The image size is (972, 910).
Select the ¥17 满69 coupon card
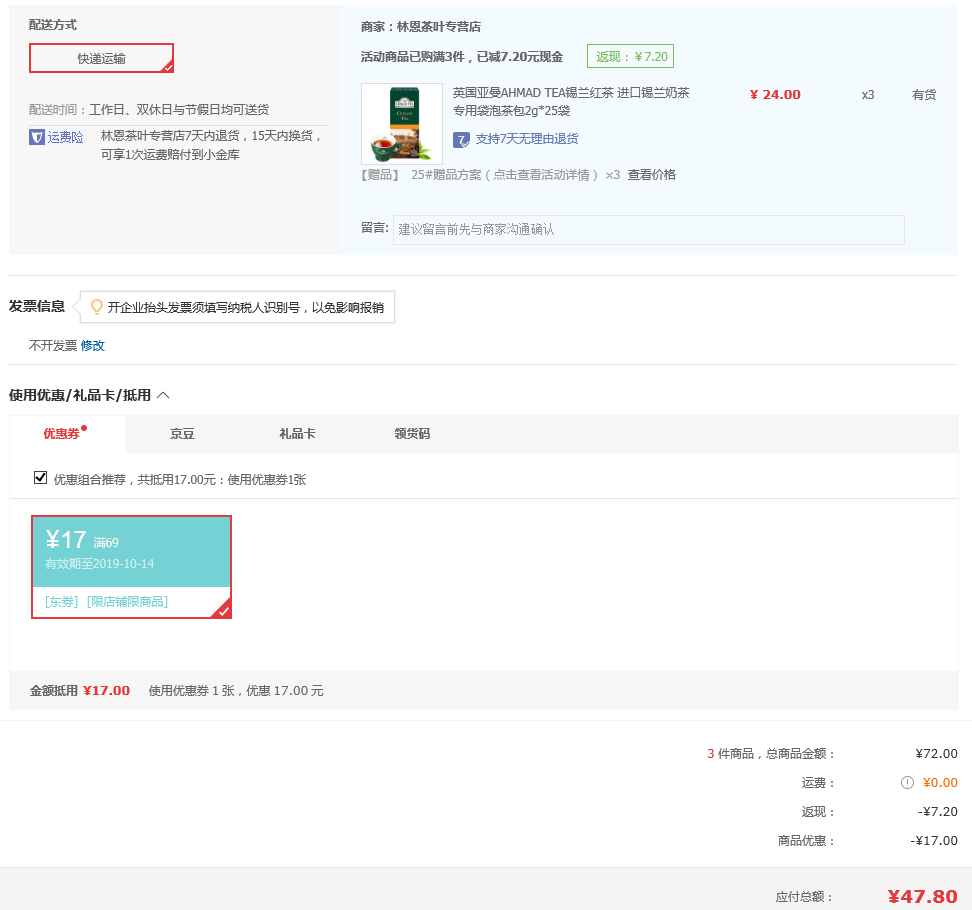(x=131, y=567)
